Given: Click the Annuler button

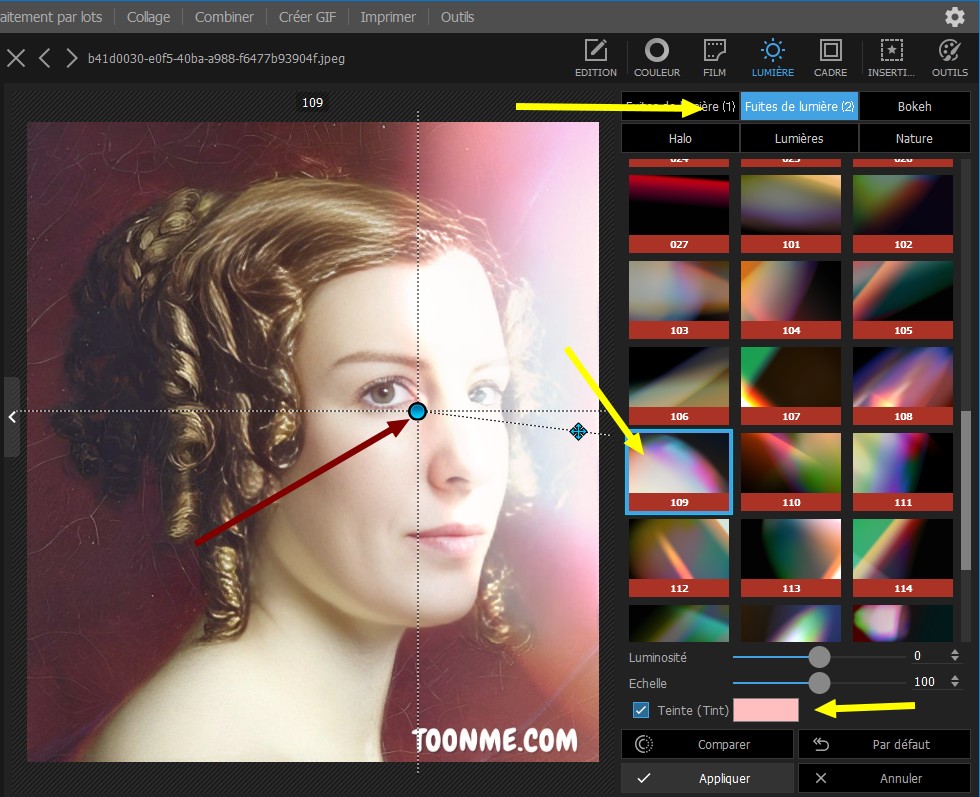Looking at the screenshot, I should (884, 778).
